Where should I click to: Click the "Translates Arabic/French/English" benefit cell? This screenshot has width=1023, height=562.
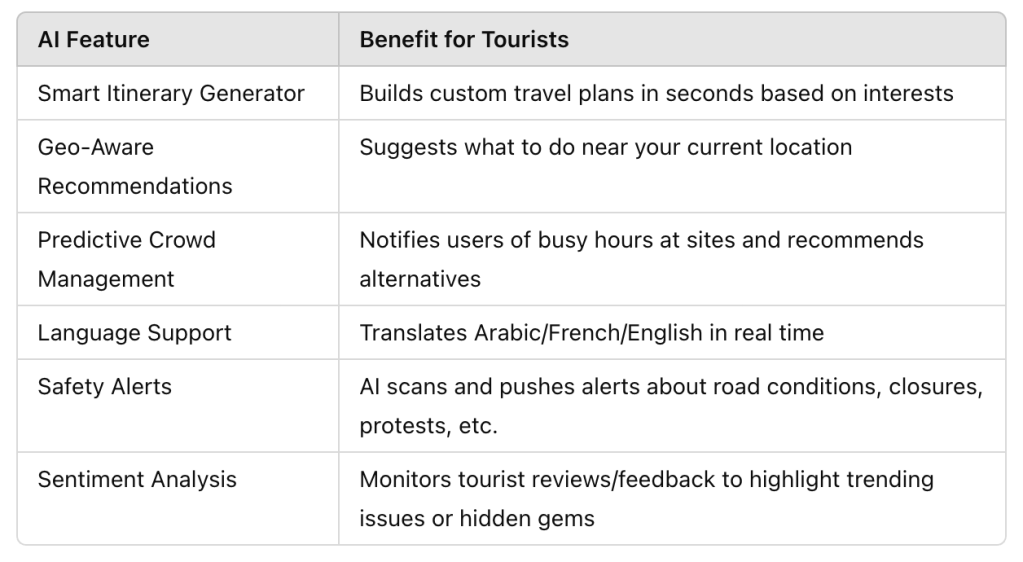pyautogui.click(x=592, y=333)
